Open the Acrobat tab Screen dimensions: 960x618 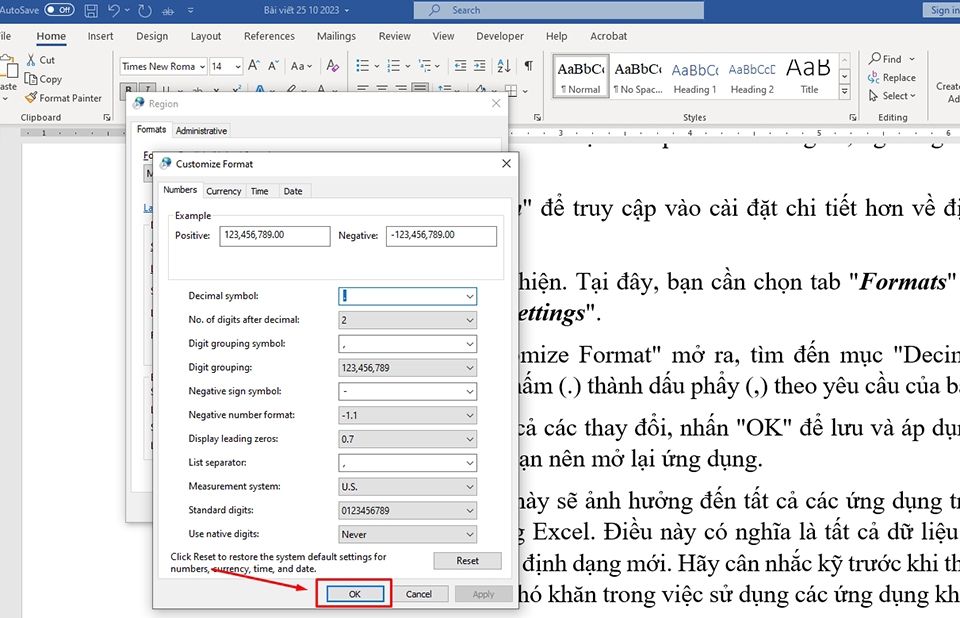tap(609, 36)
